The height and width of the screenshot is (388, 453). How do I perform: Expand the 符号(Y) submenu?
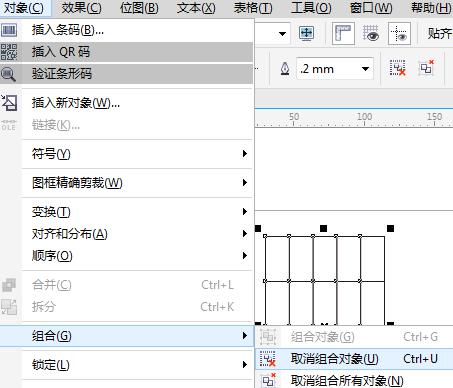(127, 154)
